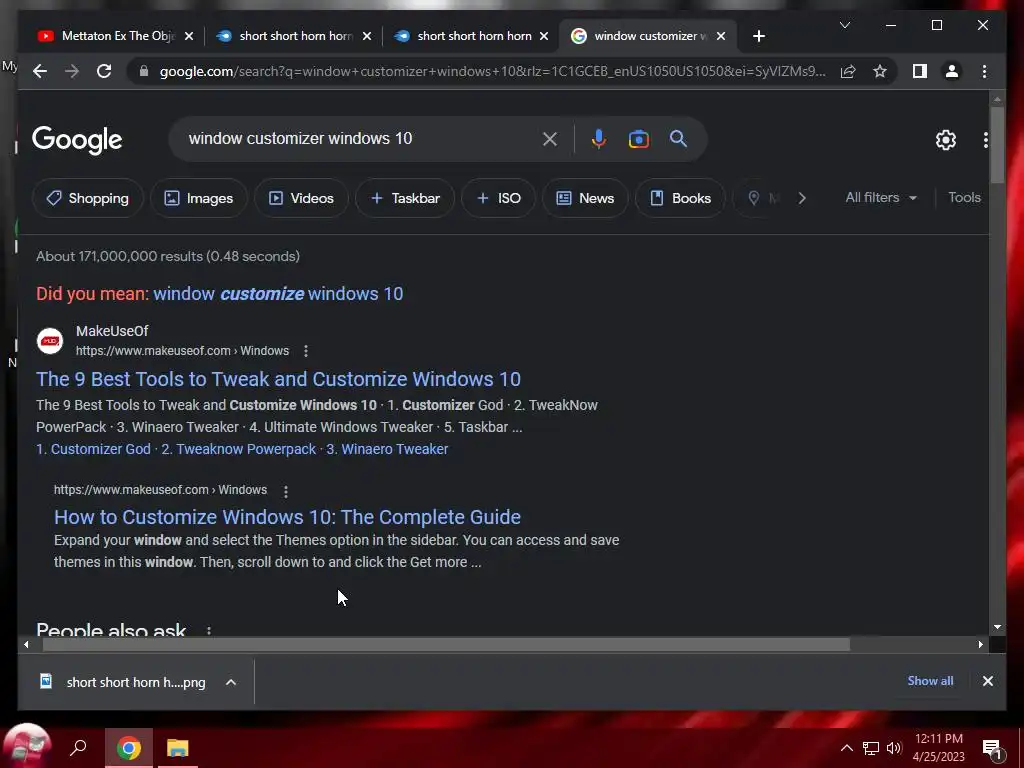The width and height of the screenshot is (1024, 768).
Task: Show more search filter chips
Action: [x=802, y=198]
